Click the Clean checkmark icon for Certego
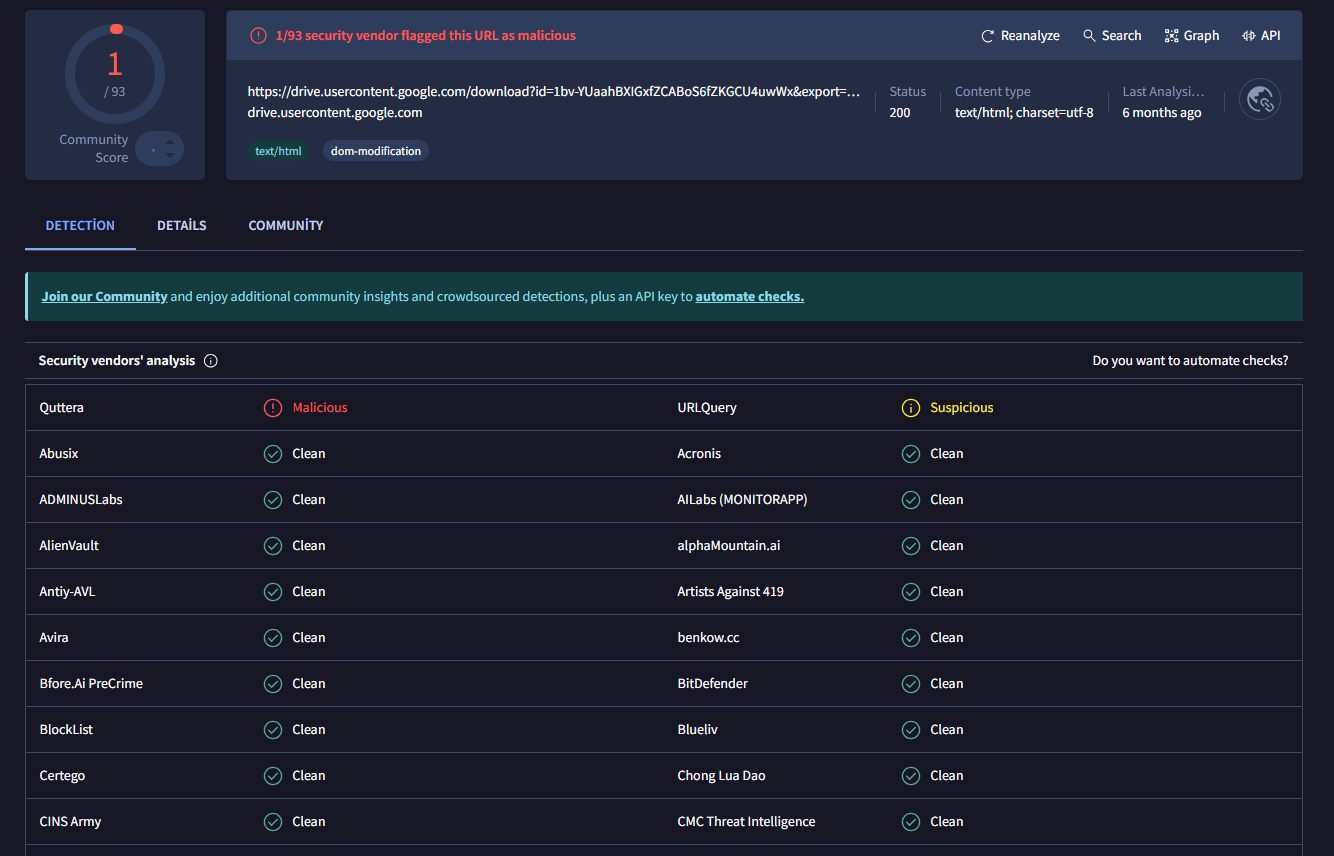 click(x=273, y=776)
